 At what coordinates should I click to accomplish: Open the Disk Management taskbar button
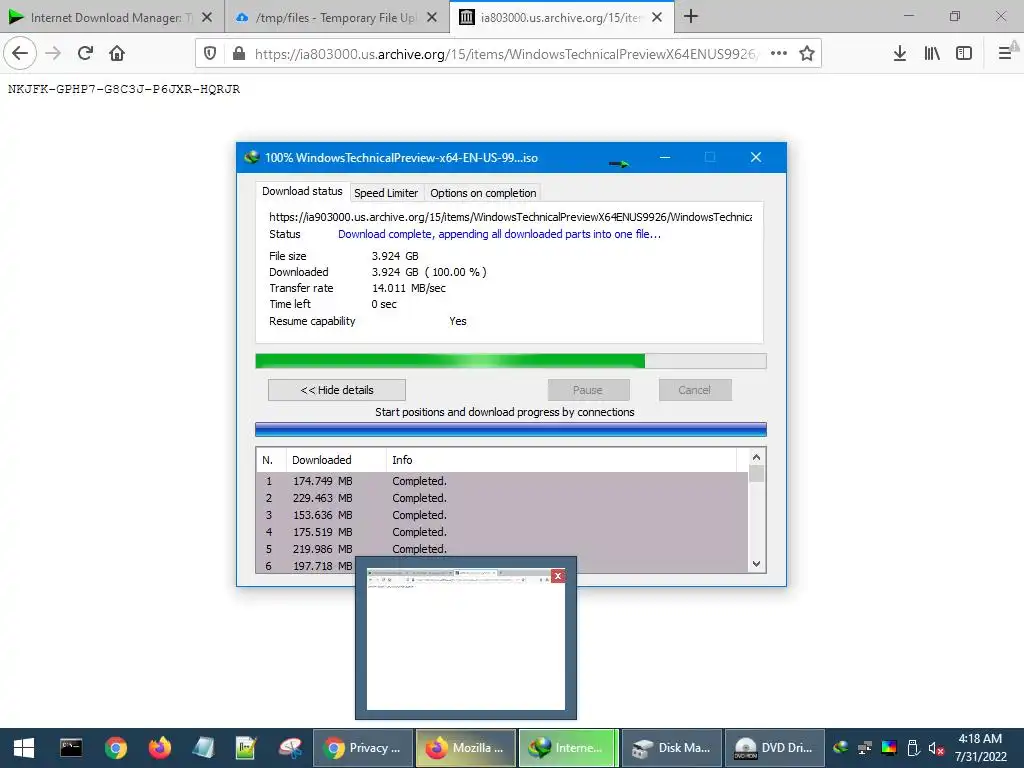671,748
